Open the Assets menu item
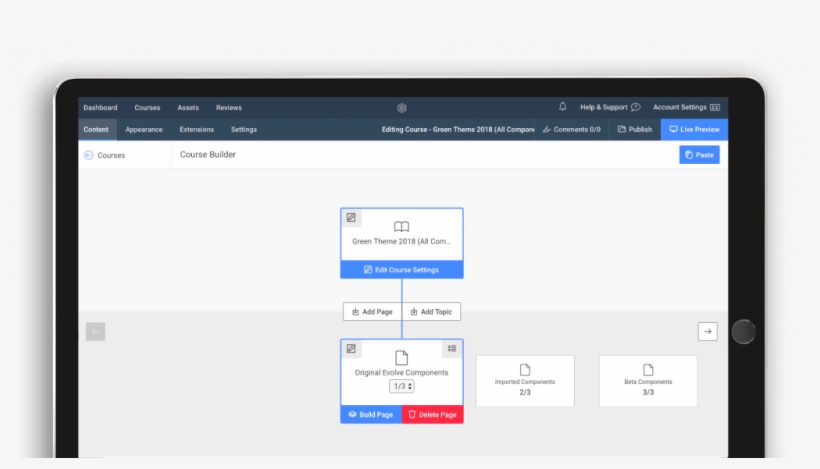 pos(188,108)
